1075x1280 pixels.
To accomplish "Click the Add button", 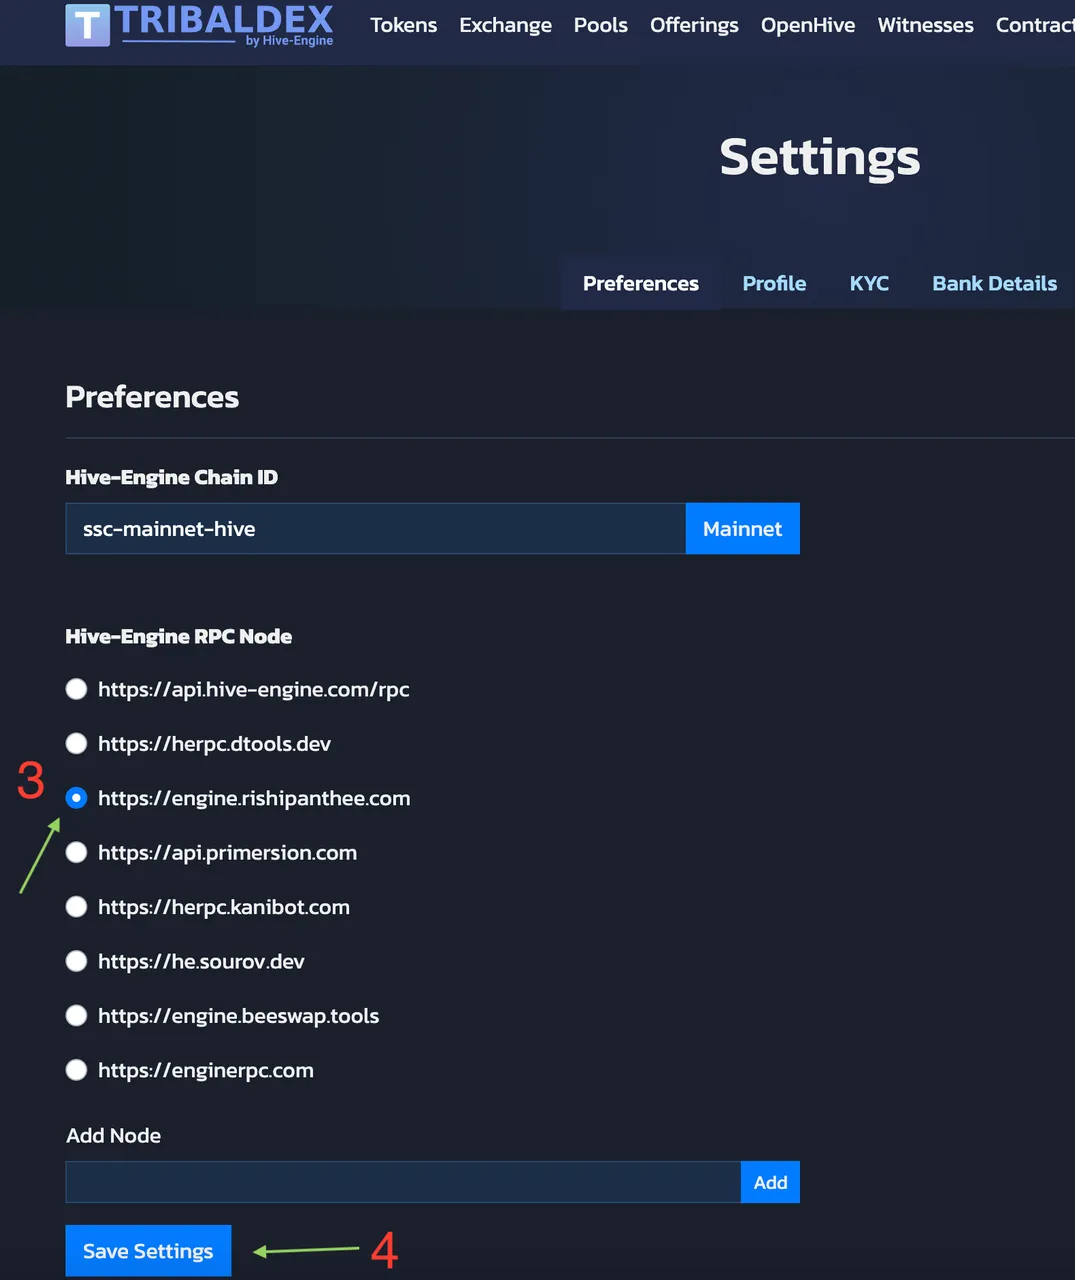I will tap(770, 1182).
